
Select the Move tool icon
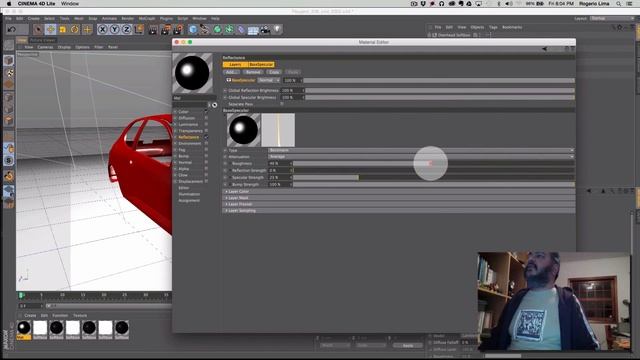[x=51, y=29]
